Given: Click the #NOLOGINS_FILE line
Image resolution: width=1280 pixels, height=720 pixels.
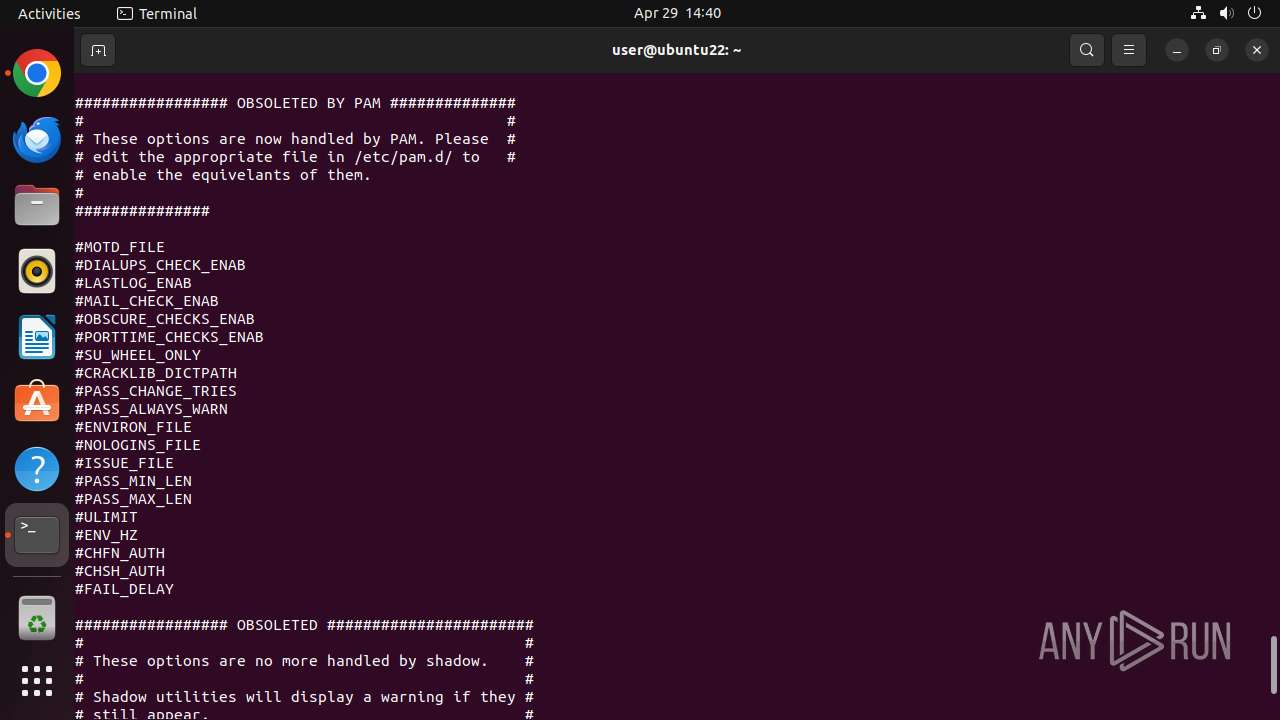Looking at the screenshot, I should click(x=138, y=445).
